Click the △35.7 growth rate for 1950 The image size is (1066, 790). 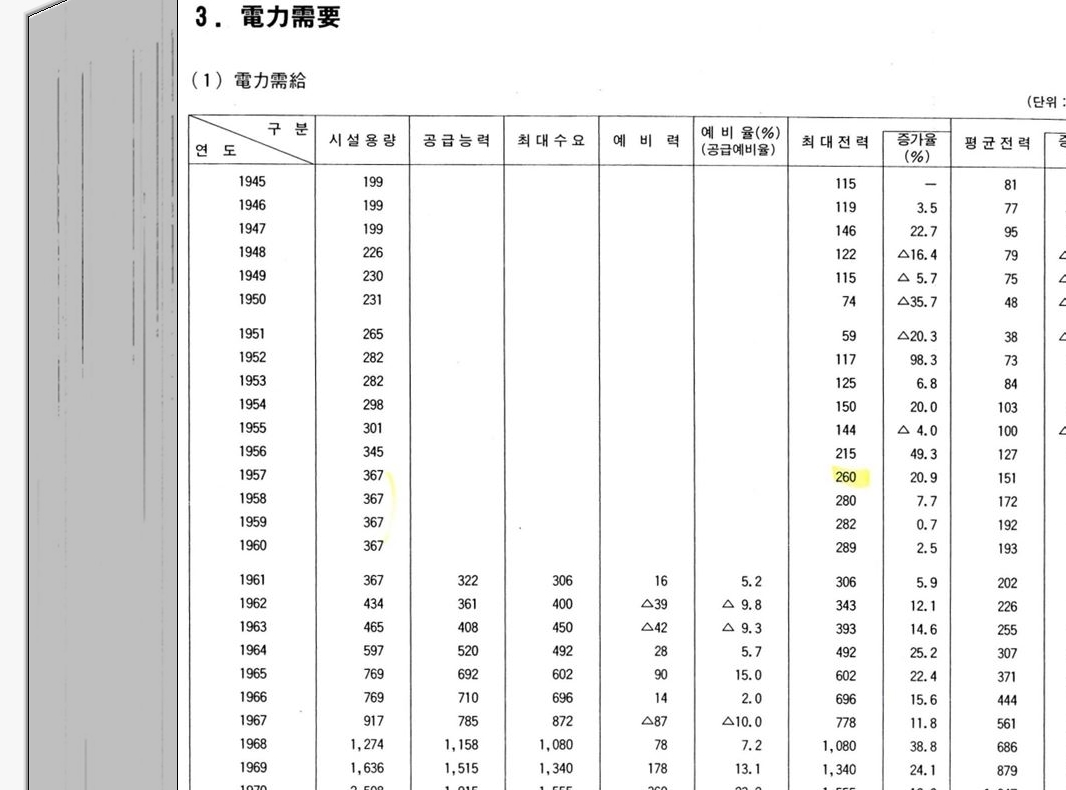917,301
